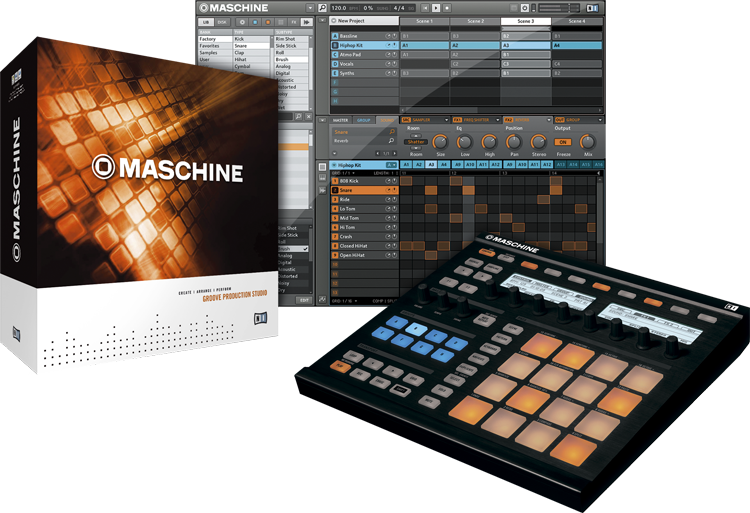The image size is (750, 513).
Task: Select the Project filter icon in browser
Action: tap(242, 22)
